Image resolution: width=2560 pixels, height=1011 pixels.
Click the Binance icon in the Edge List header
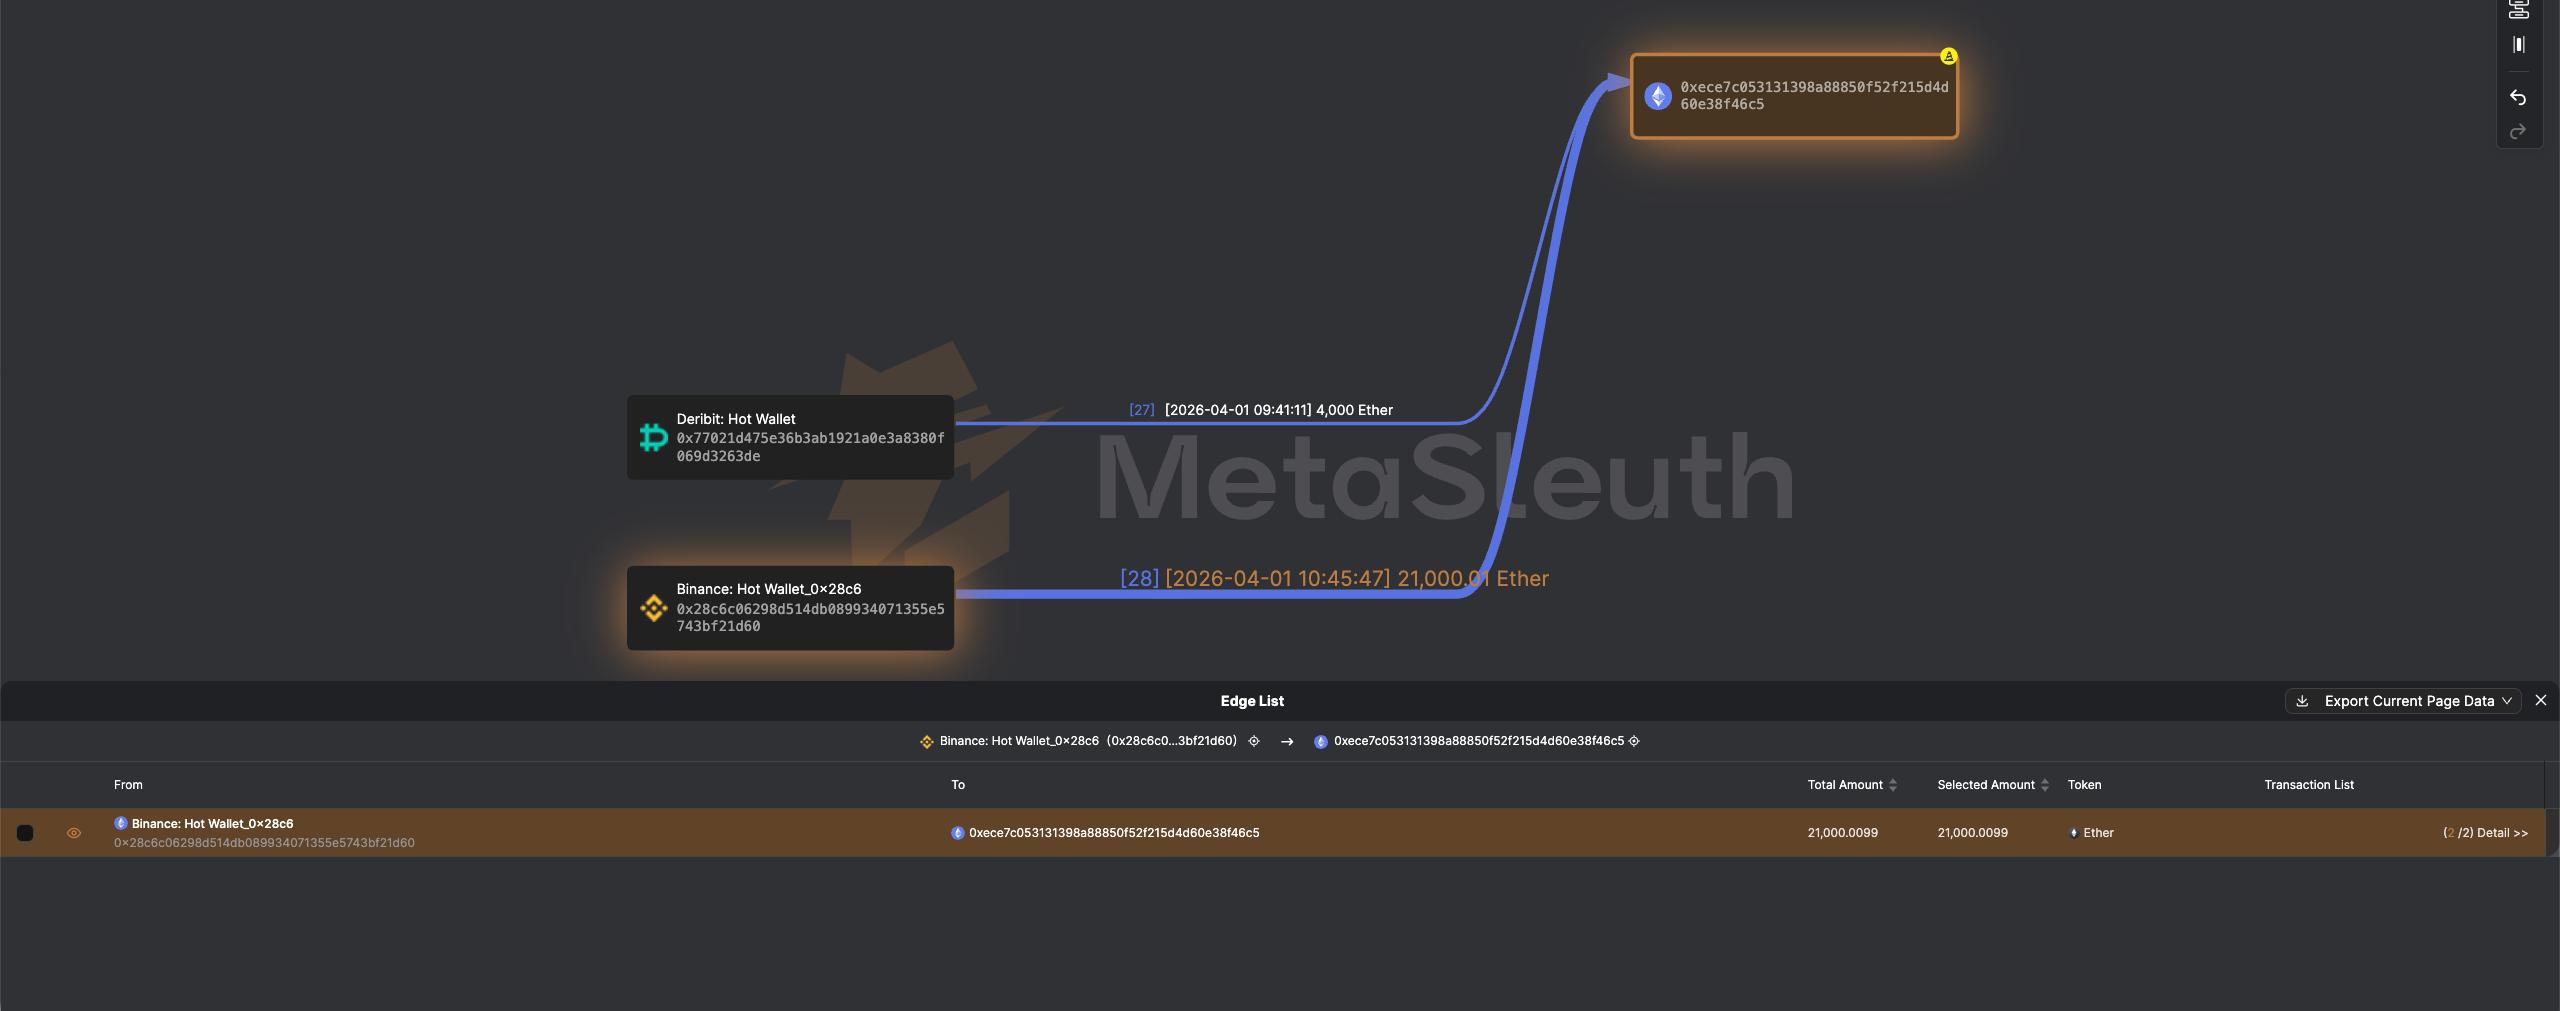point(926,742)
